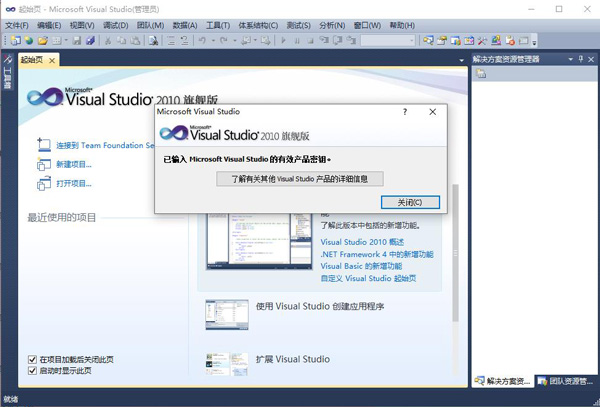Click the Copy toolbar icon
This screenshot has height=407, width=600.
[121, 40]
